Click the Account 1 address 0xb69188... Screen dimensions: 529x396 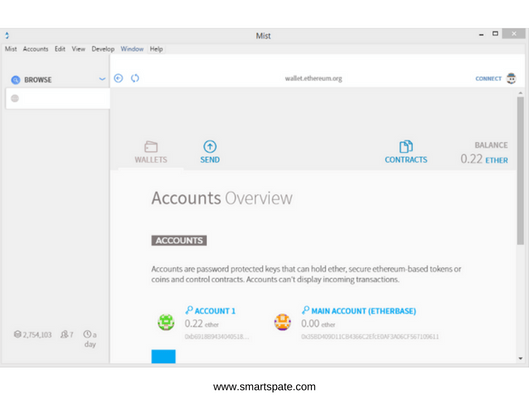point(217,336)
